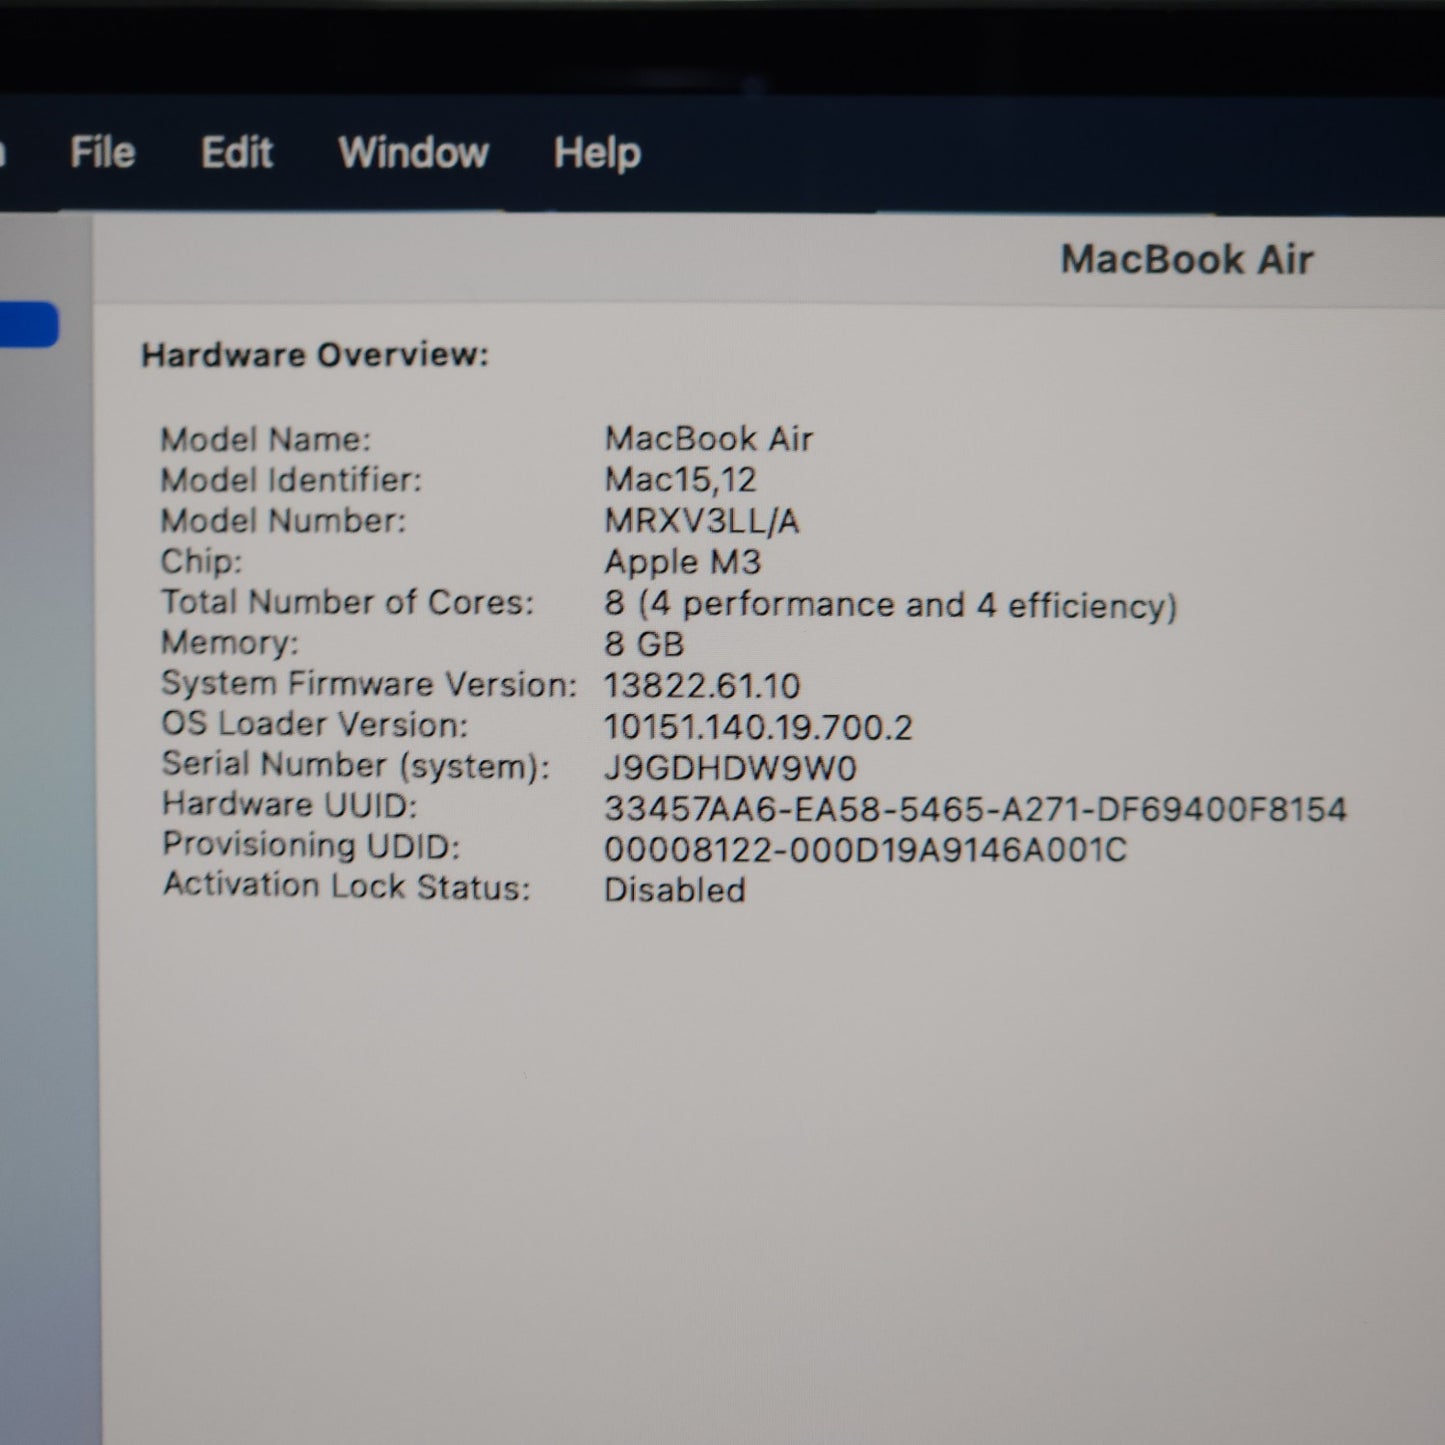Click the Hardware UUID value
Image resolution: width=1445 pixels, height=1445 pixels.
[x=975, y=809]
